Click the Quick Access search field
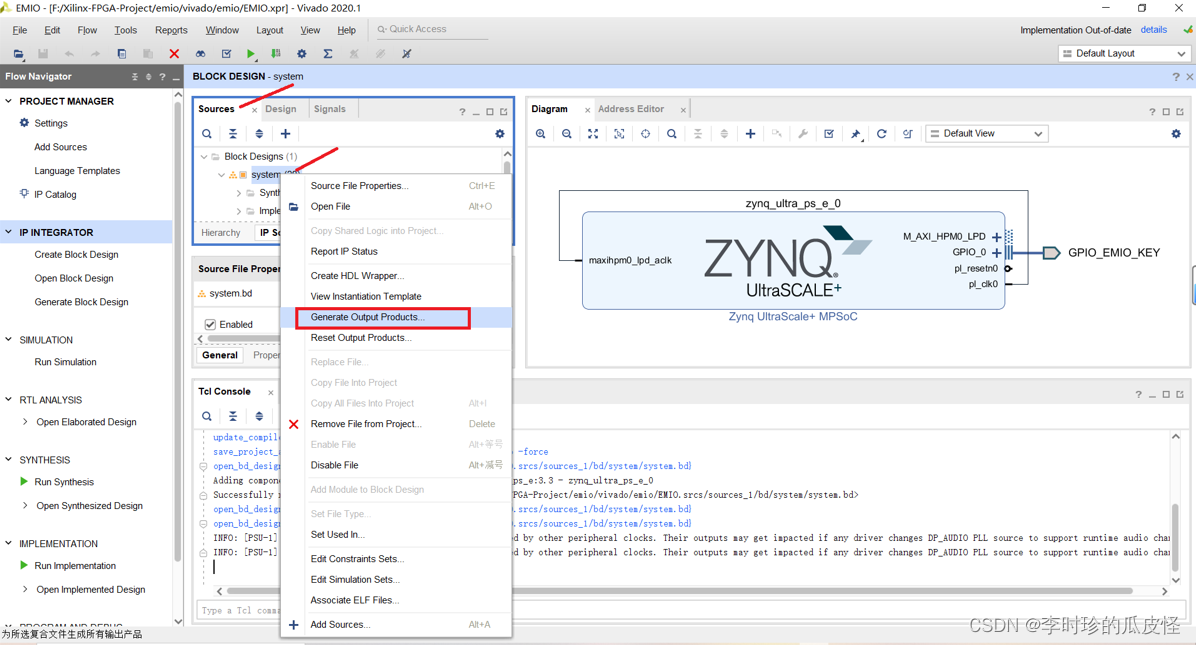The image size is (1196, 645). 431,29
